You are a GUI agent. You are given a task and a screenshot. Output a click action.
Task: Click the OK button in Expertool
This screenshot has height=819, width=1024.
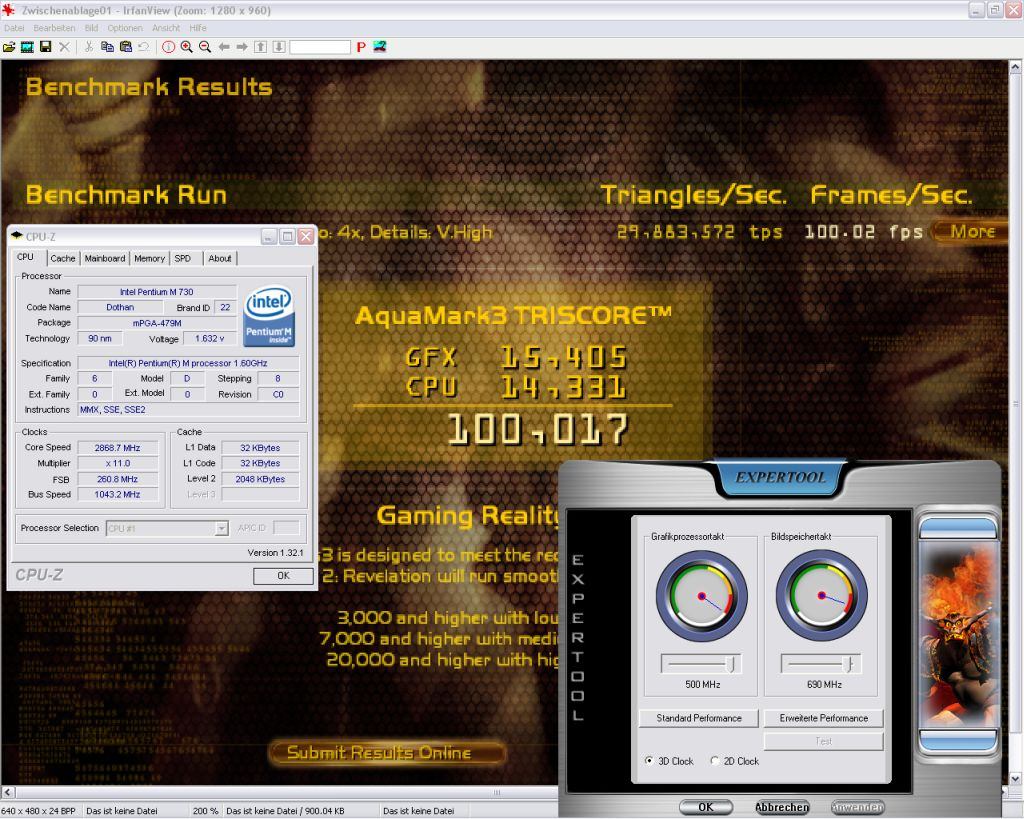point(706,807)
